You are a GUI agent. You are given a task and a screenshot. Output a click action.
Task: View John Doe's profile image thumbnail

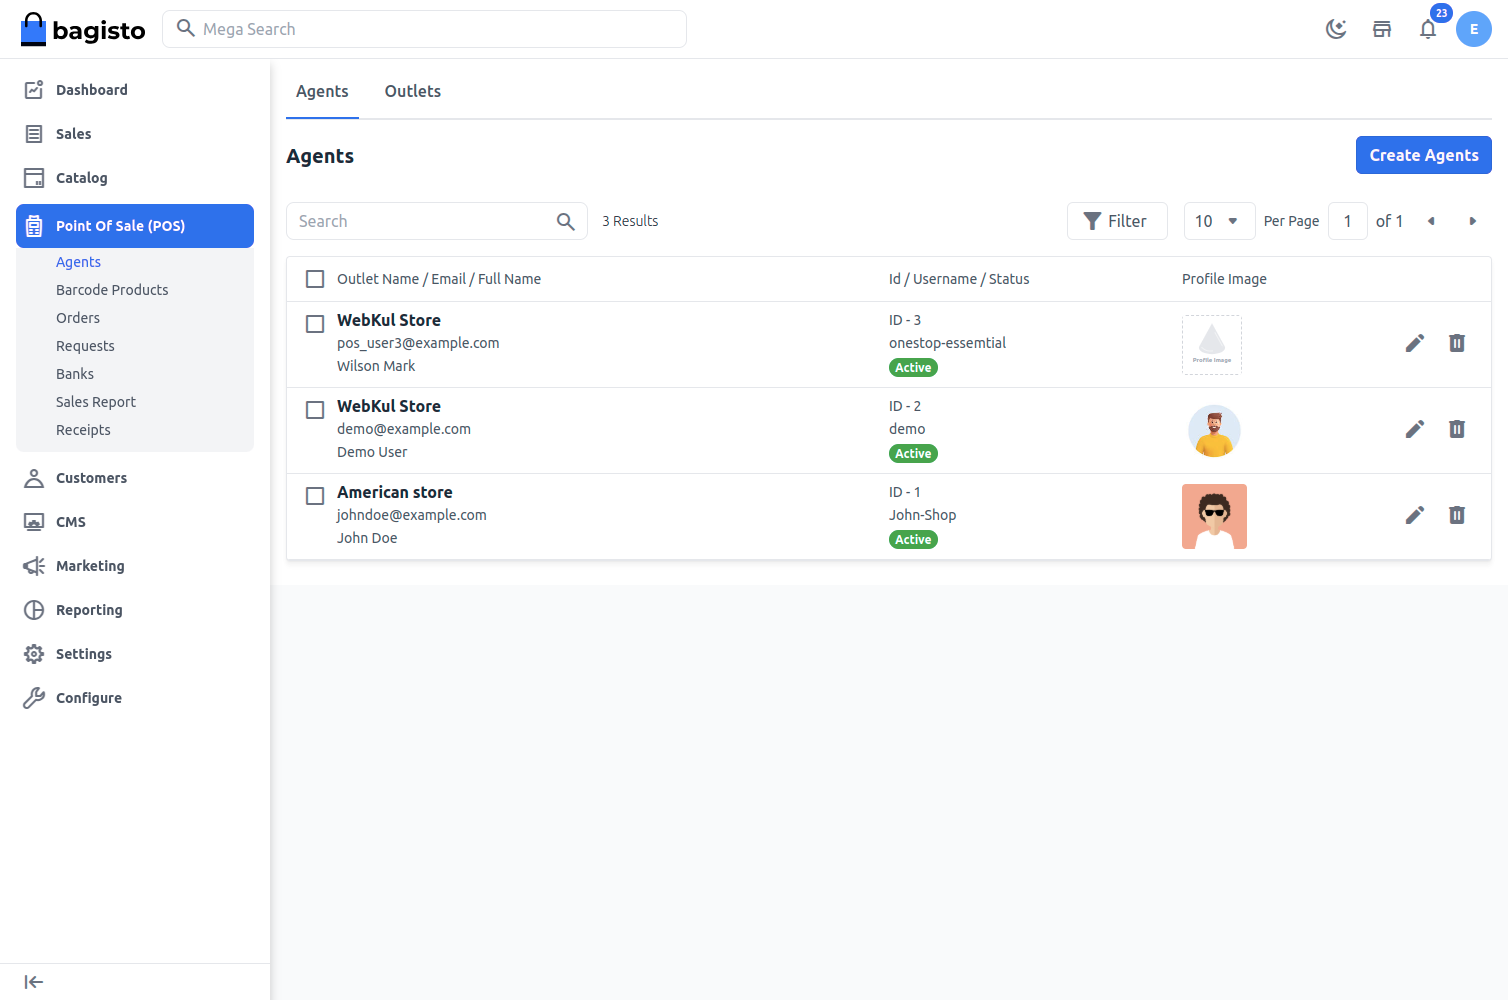1214,516
